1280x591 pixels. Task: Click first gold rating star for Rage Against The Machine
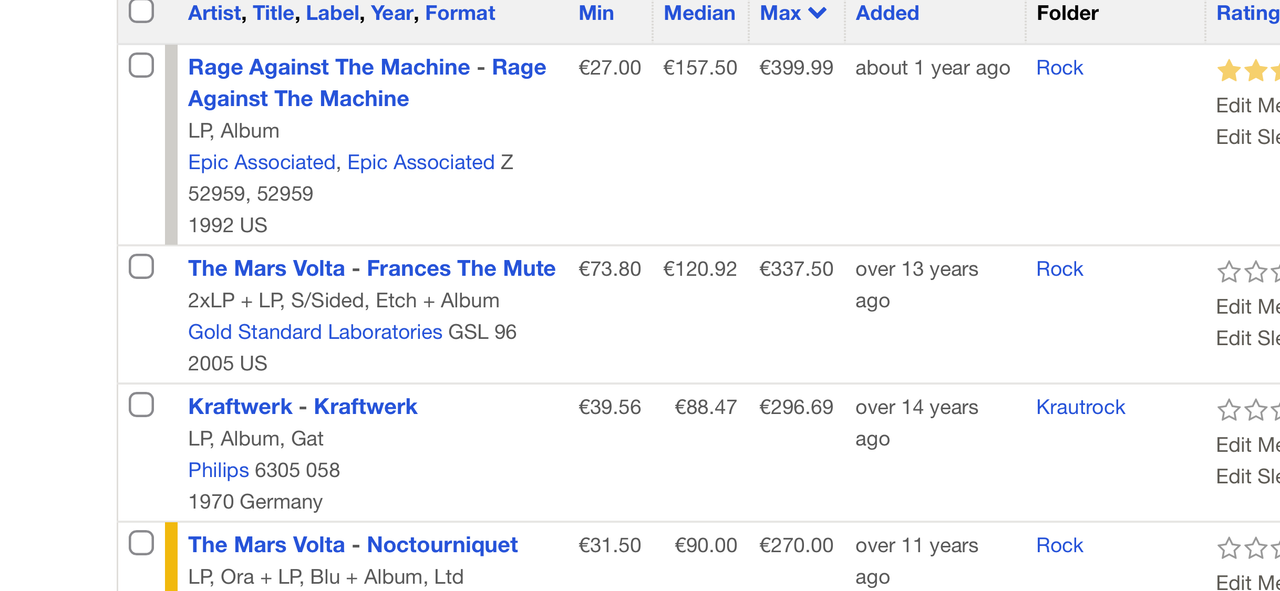(1229, 70)
